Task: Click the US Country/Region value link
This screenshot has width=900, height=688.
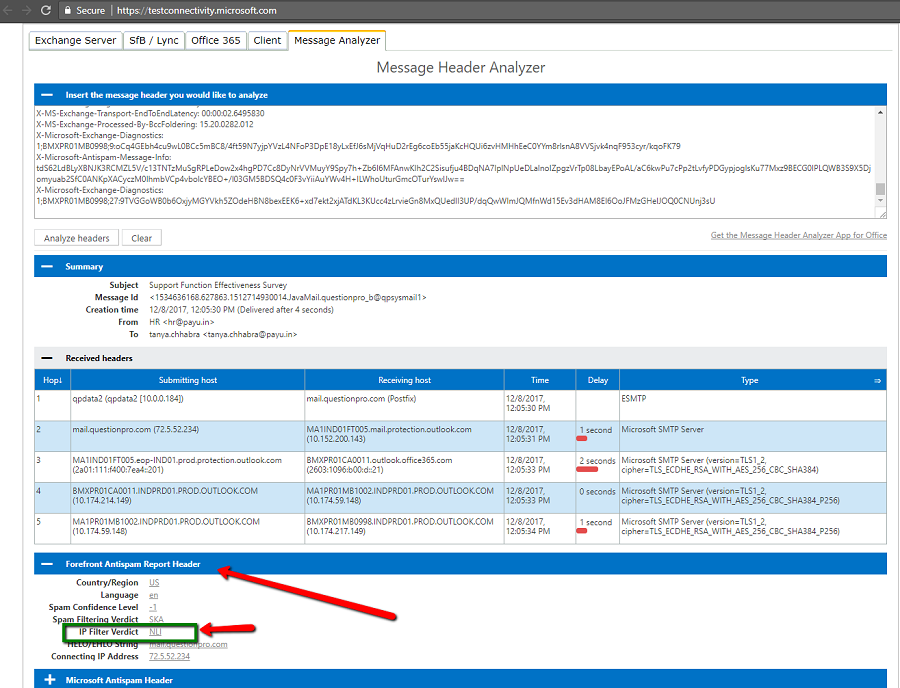Action: click(154, 582)
